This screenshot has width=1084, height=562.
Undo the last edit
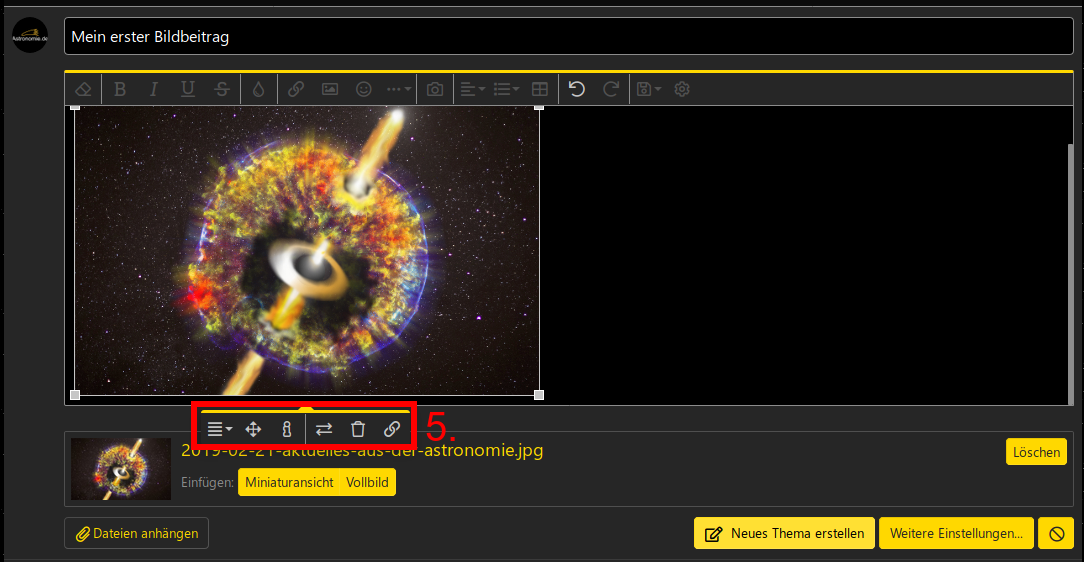tap(577, 89)
